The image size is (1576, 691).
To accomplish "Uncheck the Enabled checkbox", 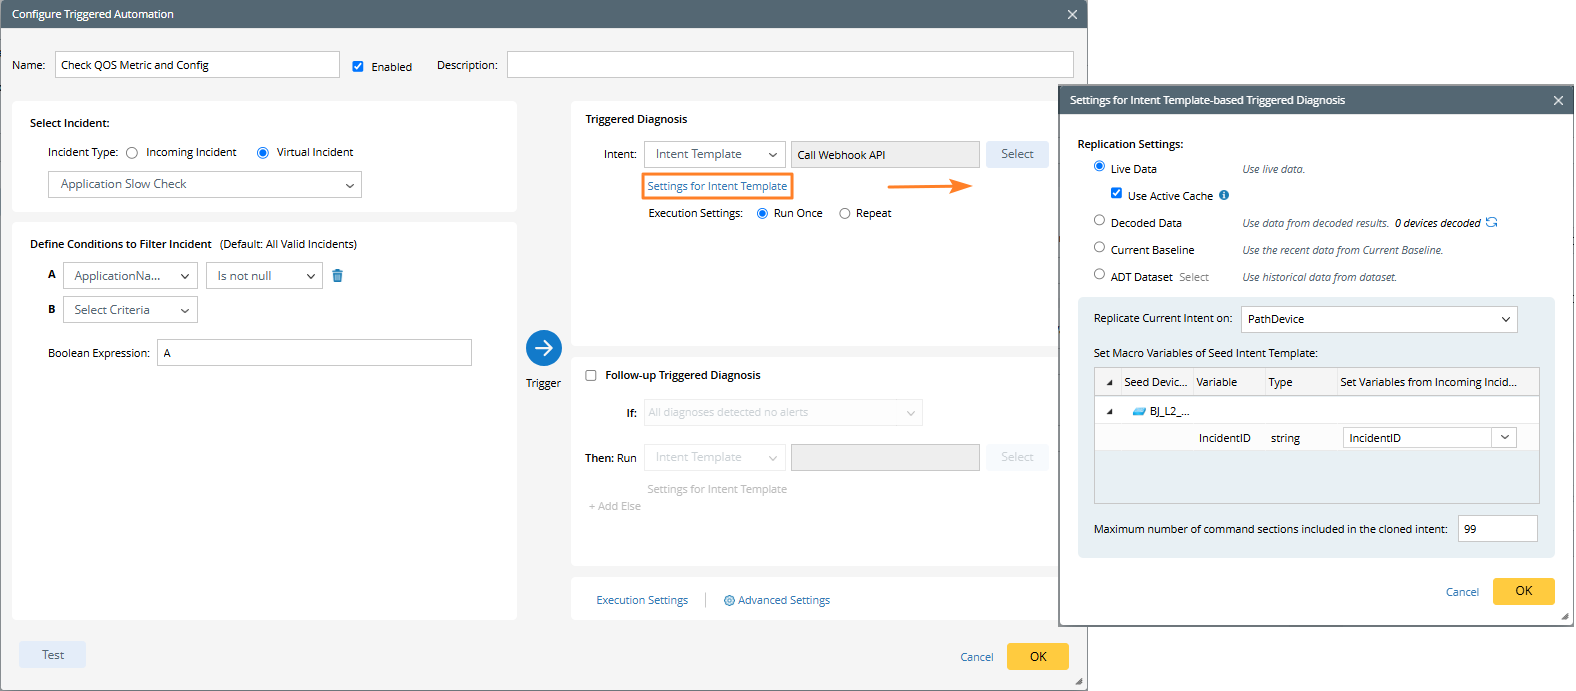I will pos(358,67).
